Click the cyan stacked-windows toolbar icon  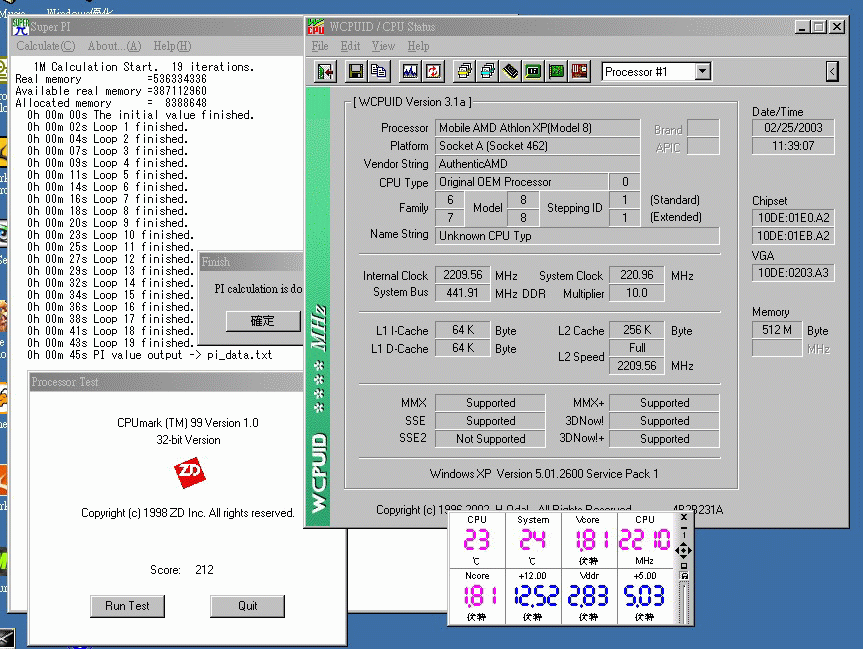(487, 72)
